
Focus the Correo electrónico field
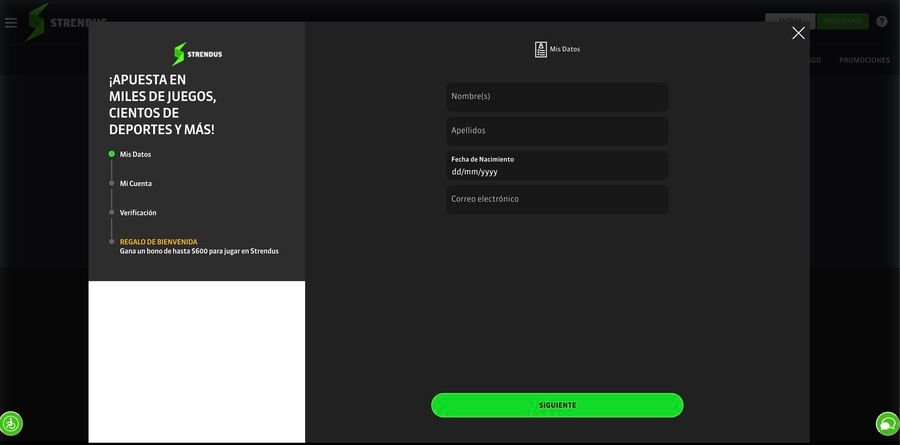pos(557,199)
